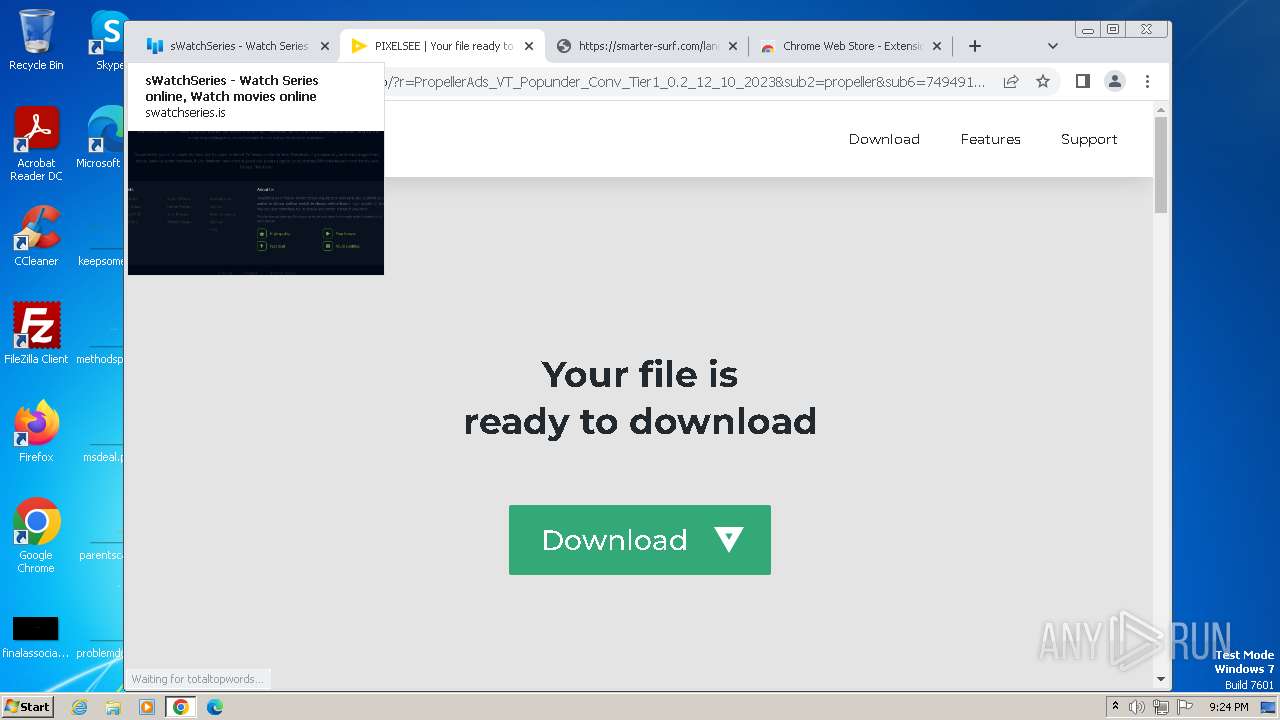Switch to the sWatchSeries tab
1280x720 pixels.
(x=237, y=46)
